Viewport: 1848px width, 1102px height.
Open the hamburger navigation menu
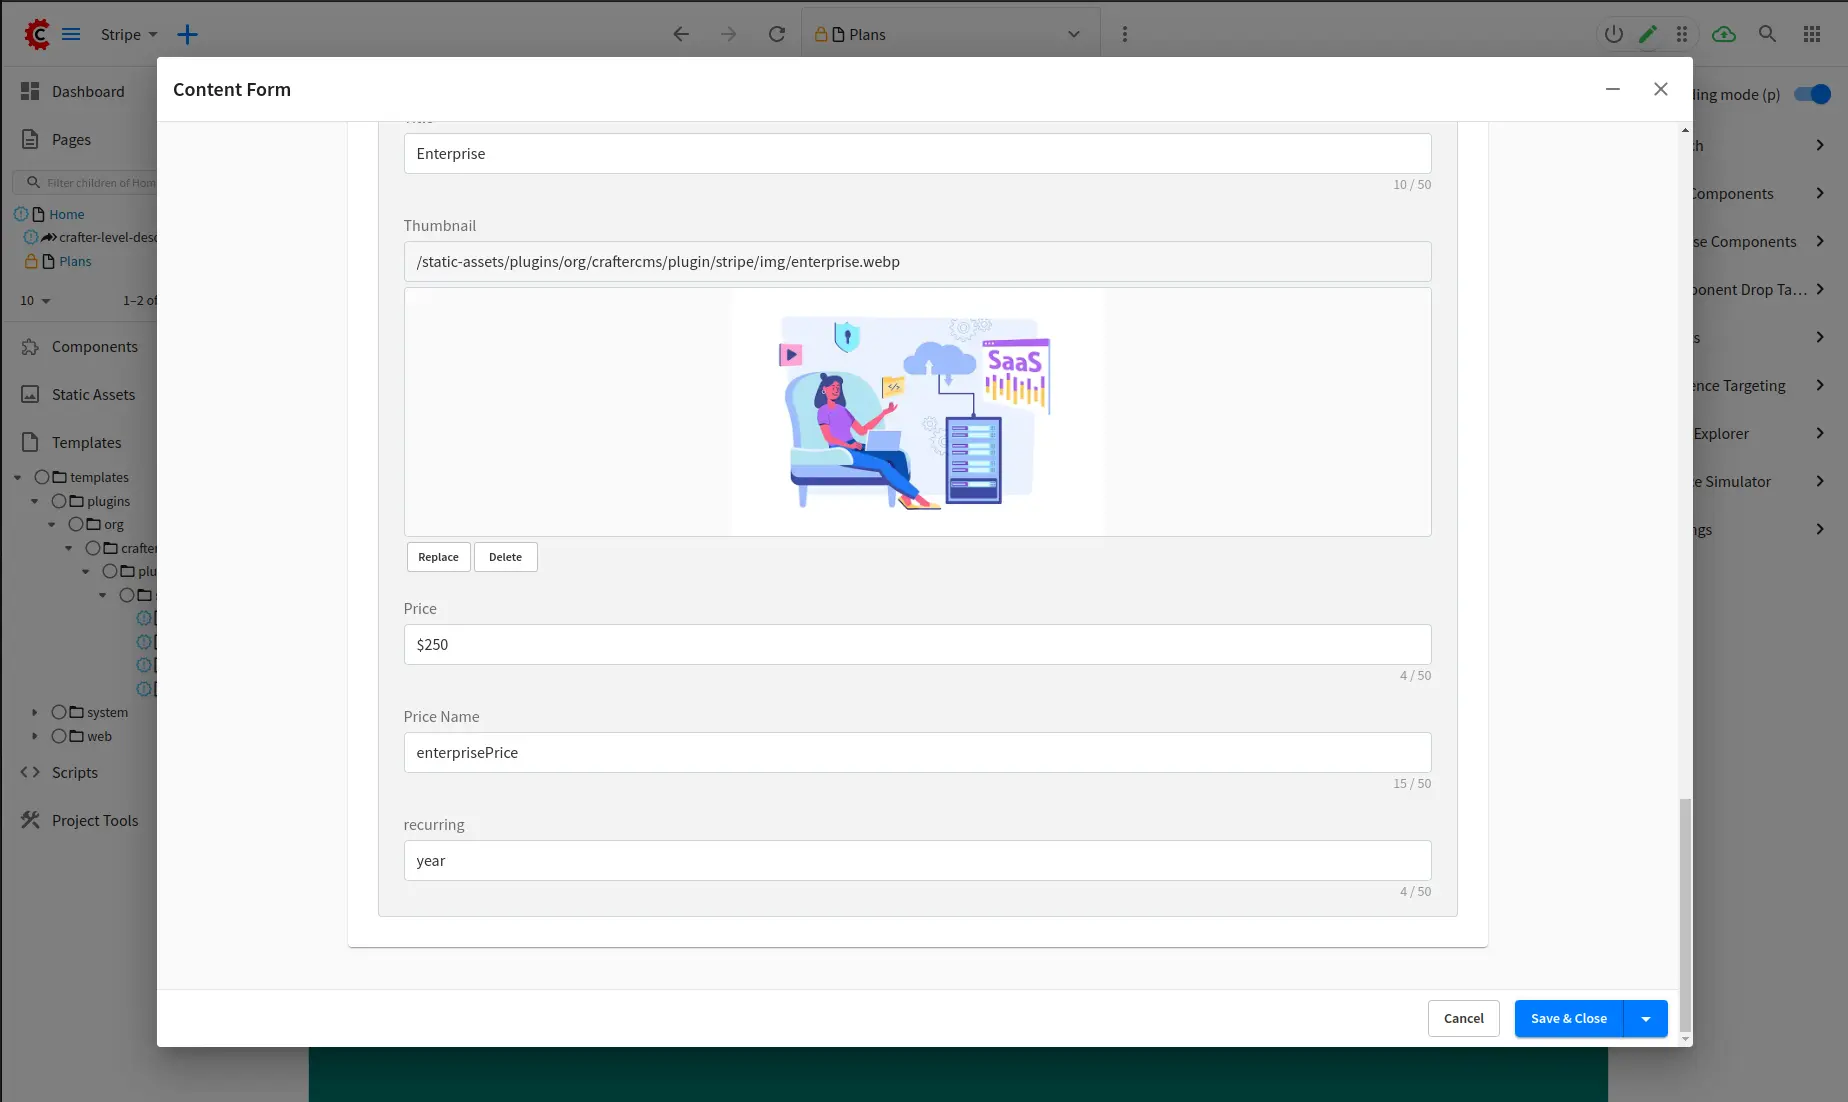coord(71,34)
